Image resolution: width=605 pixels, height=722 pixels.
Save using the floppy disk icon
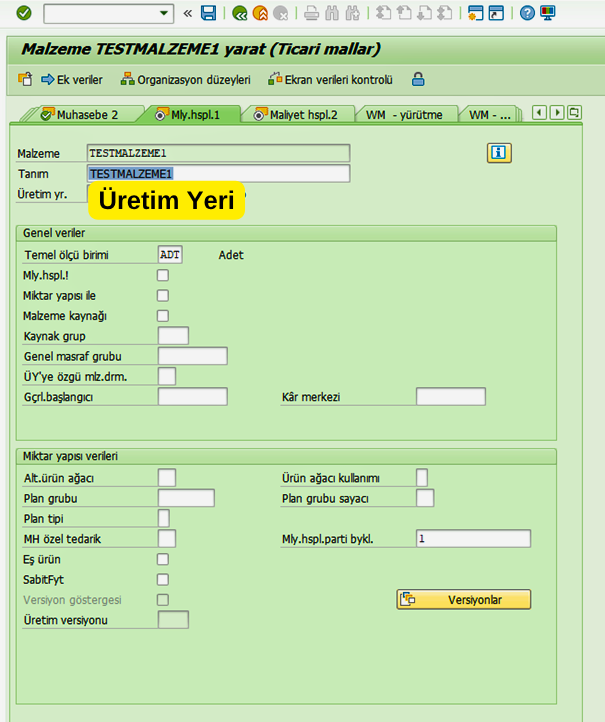(x=208, y=13)
